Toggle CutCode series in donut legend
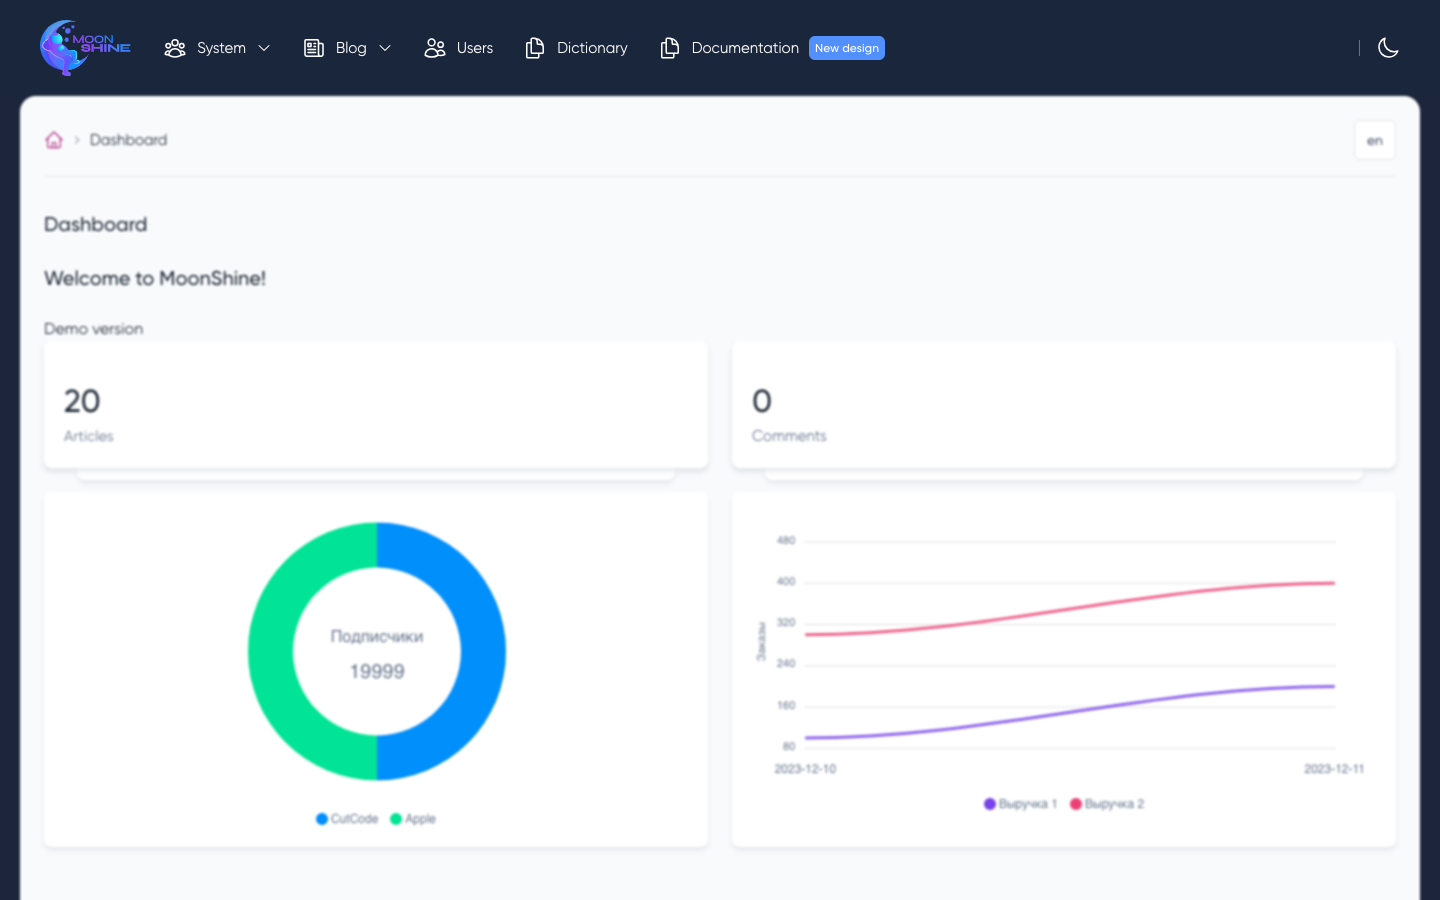This screenshot has width=1440, height=900. (347, 819)
